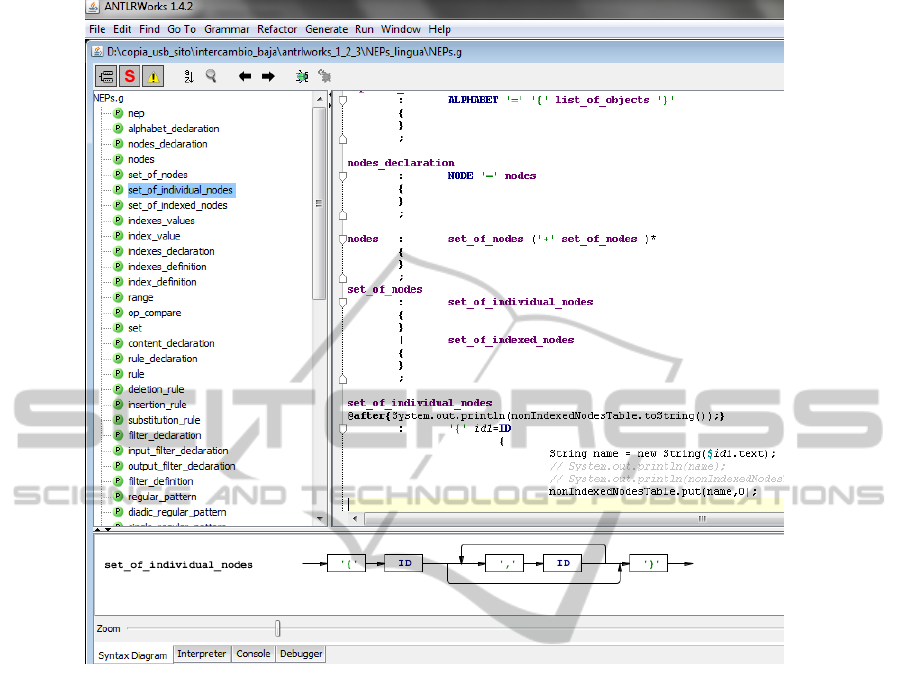Click the Java icon in title bar
This screenshot has width=901, height=679.
[95, 8]
